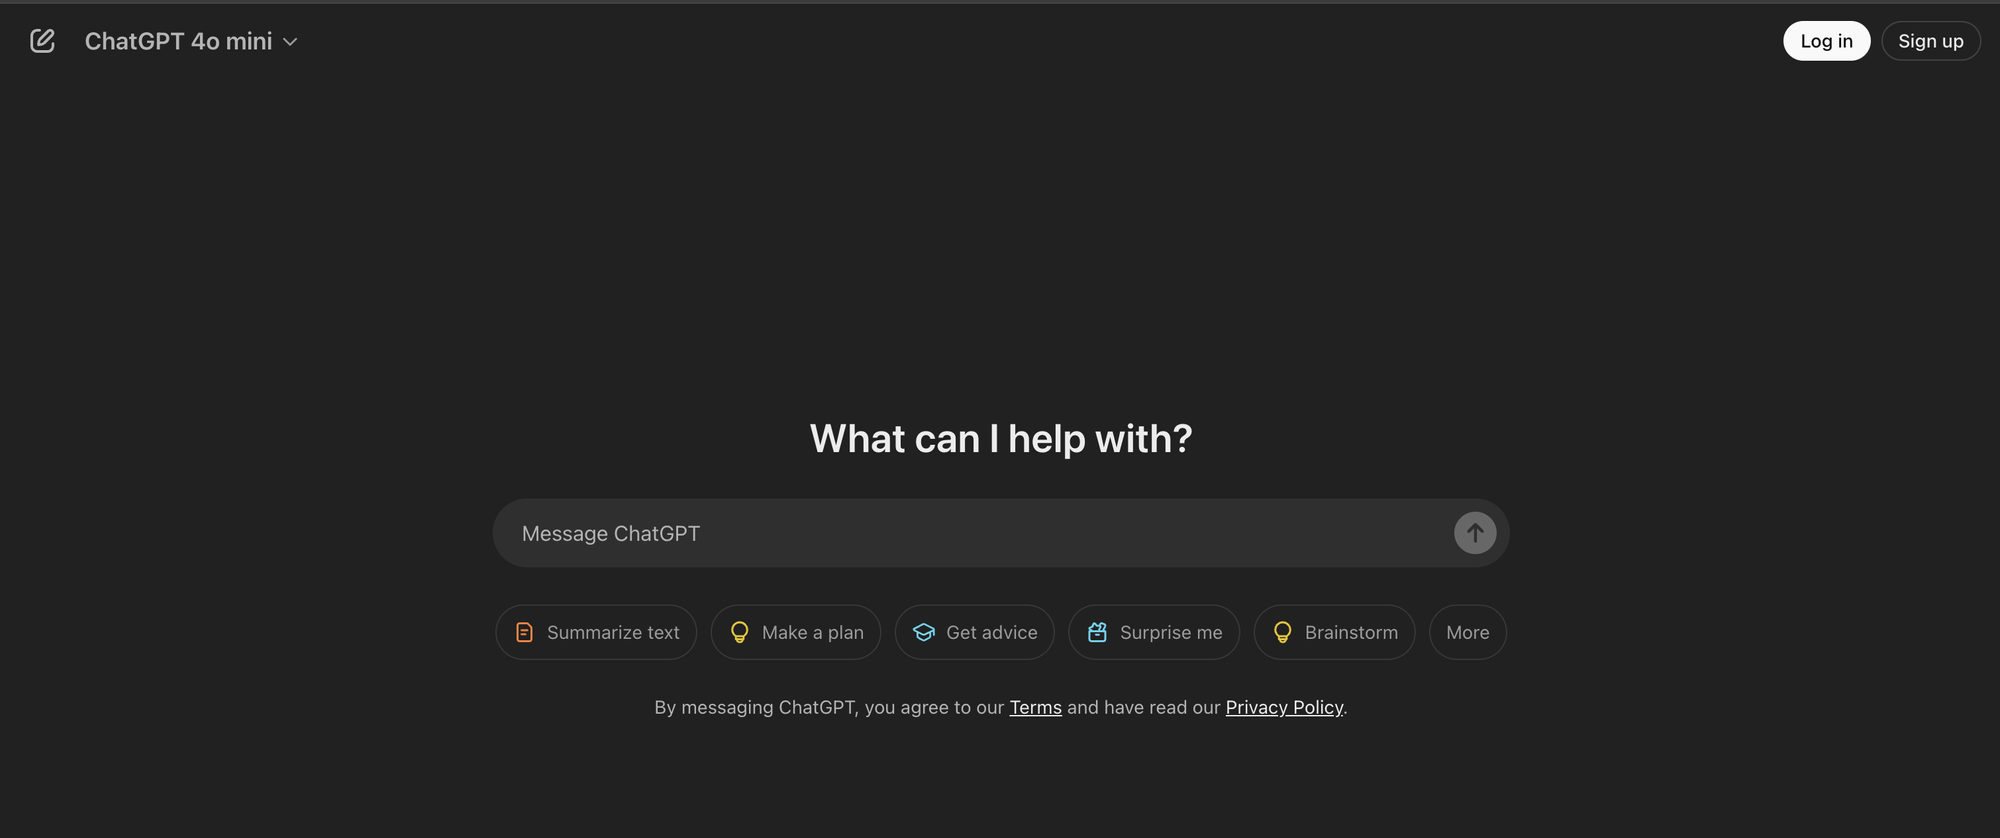This screenshot has height=838, width=2000.
Task: Click the orange document icon for Summarize
Action: [x=524, y=632]
